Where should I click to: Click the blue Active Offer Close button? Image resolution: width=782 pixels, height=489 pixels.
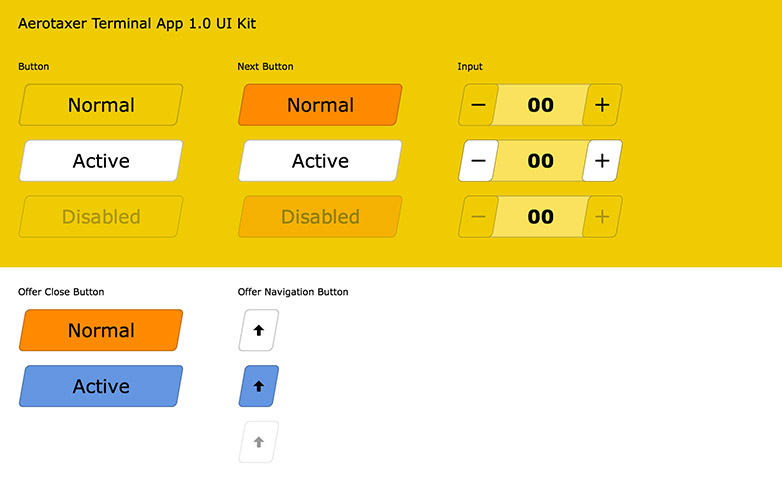point(101,386)
